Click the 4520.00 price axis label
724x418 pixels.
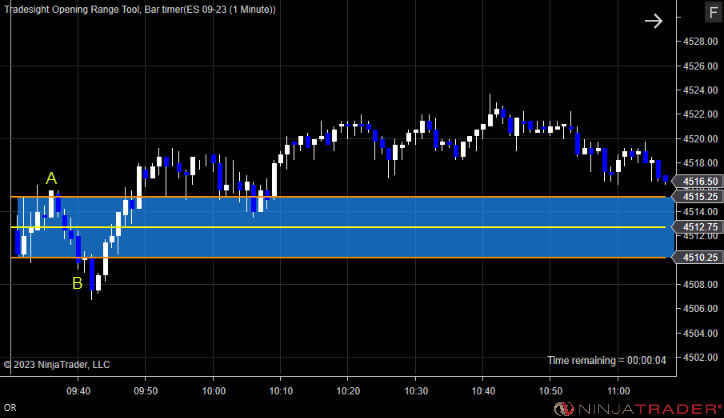[x=700, y=139]
